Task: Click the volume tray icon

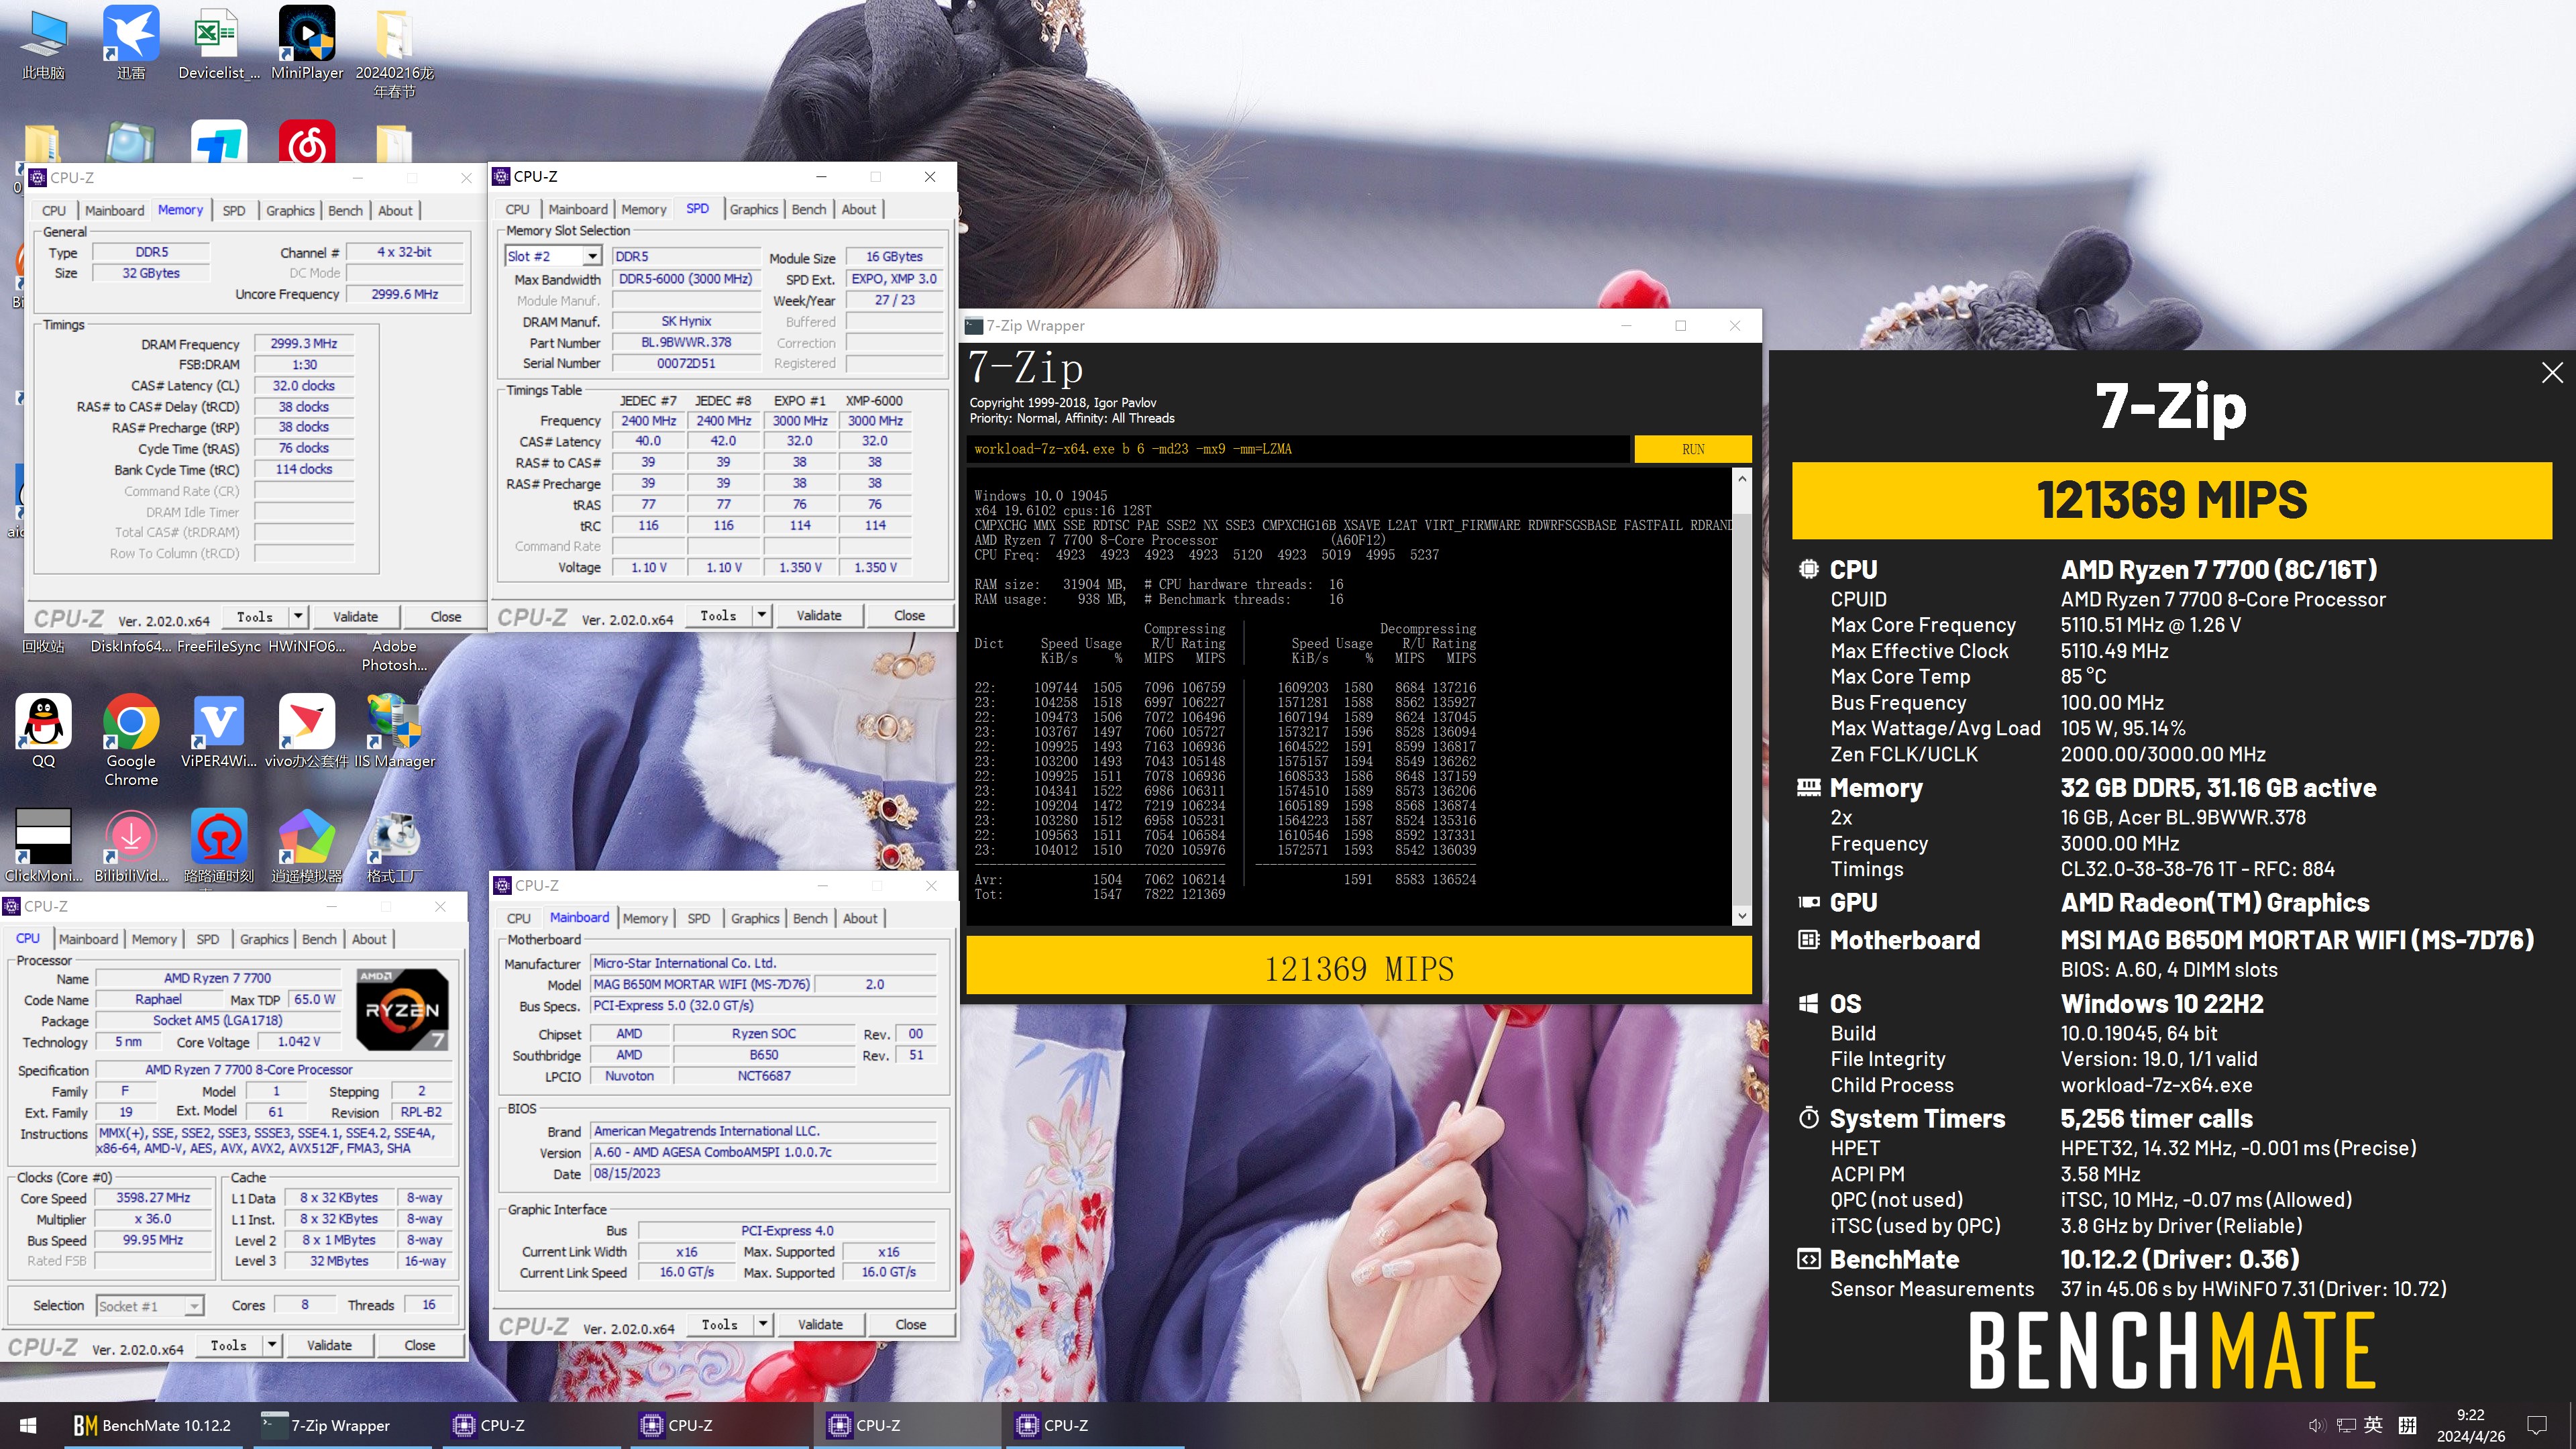Action: (2316, 1425)
